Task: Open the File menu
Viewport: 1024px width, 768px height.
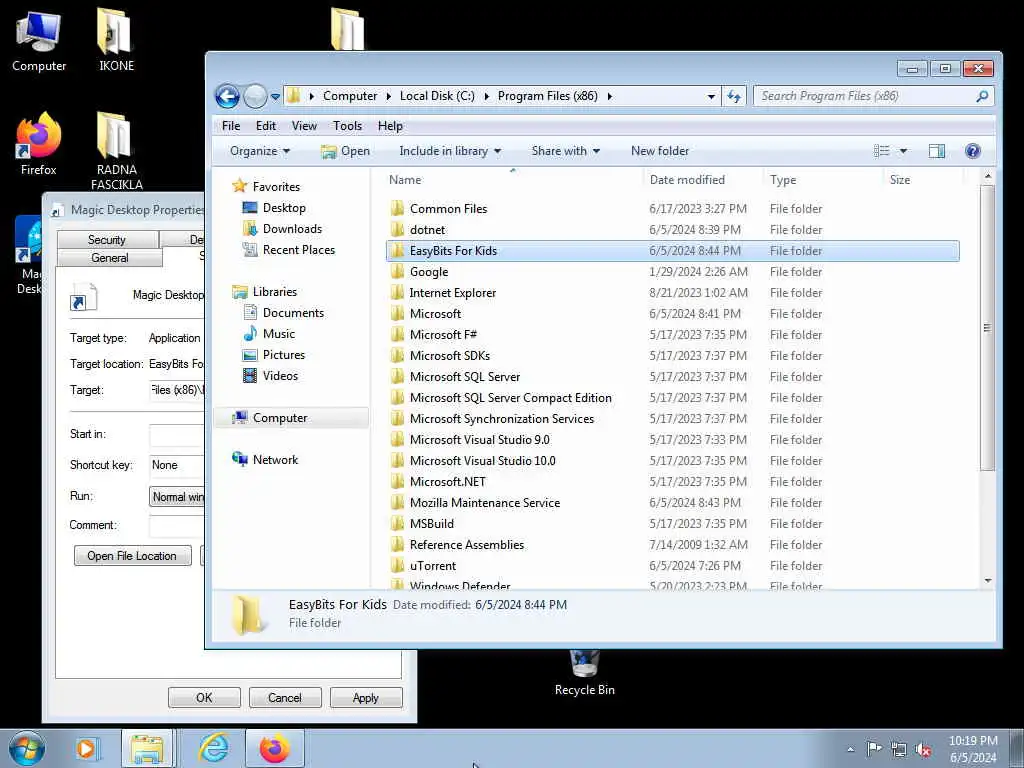Action: click(231, 126)
